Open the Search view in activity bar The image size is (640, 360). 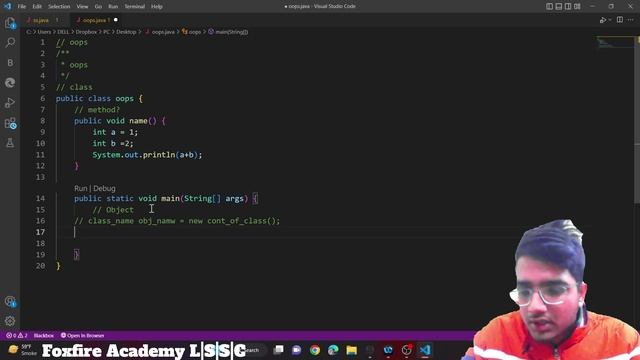pos(10,42)
